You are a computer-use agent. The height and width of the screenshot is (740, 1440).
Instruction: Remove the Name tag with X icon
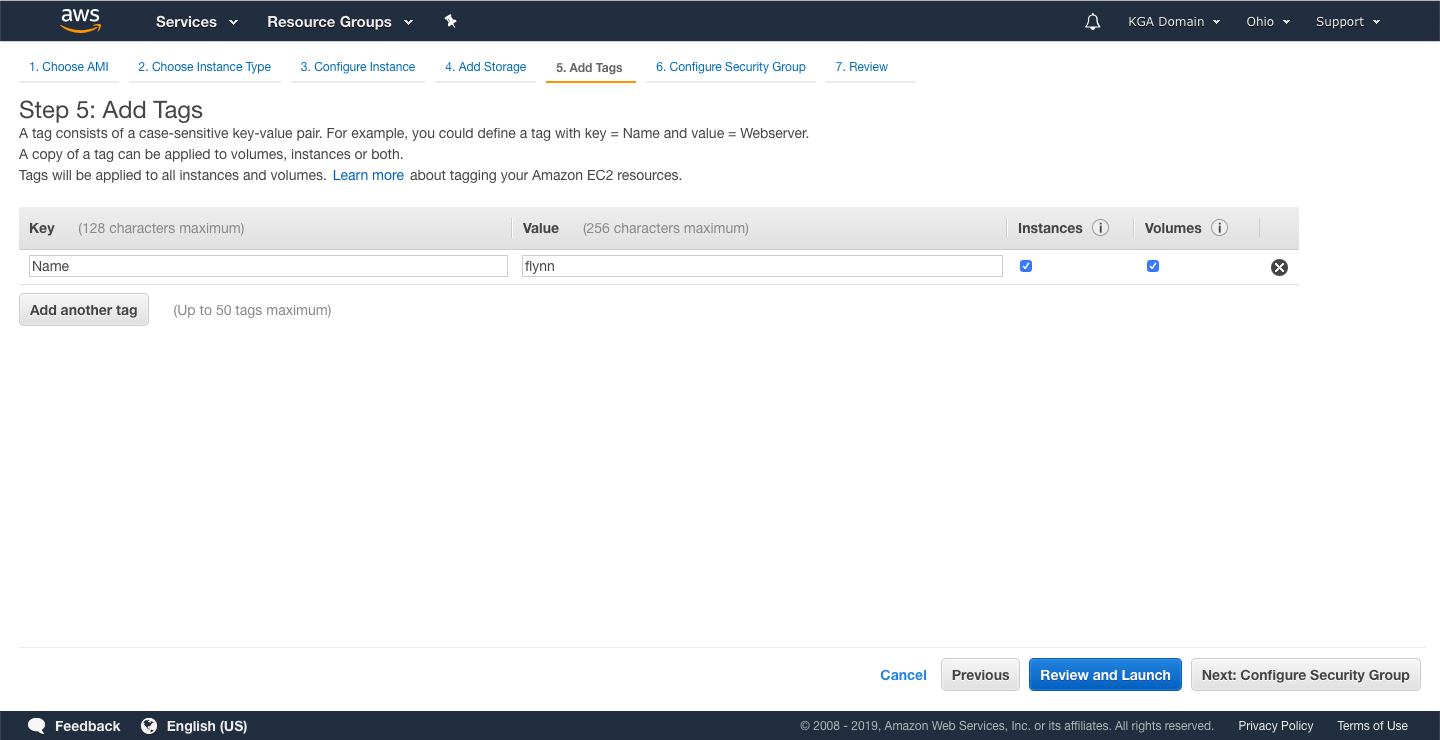(1279, 267)
